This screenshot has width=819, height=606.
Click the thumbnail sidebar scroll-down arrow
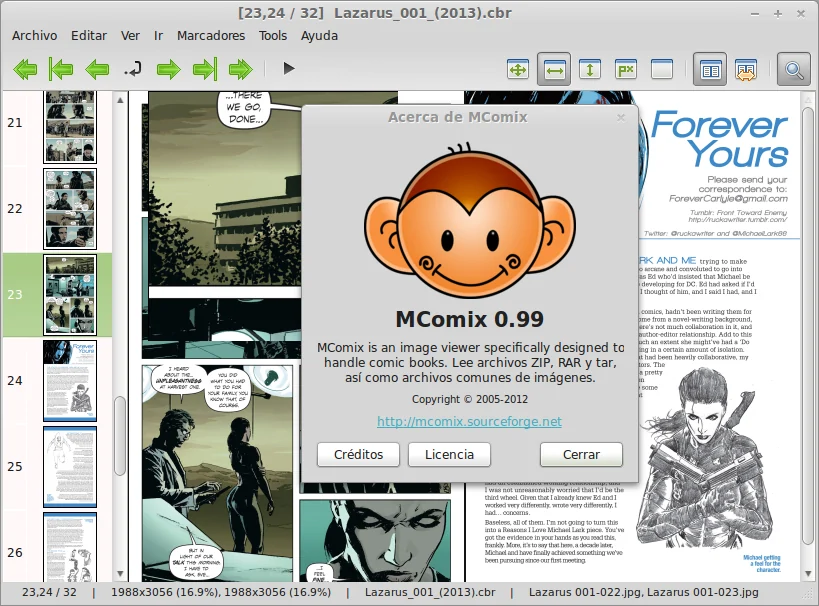coord(120,574)
